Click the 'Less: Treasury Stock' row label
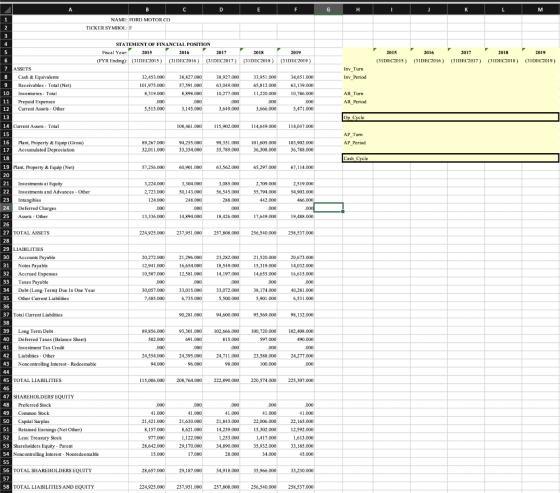Viewport: 560px width, 493px height. (x=40, y=438)
